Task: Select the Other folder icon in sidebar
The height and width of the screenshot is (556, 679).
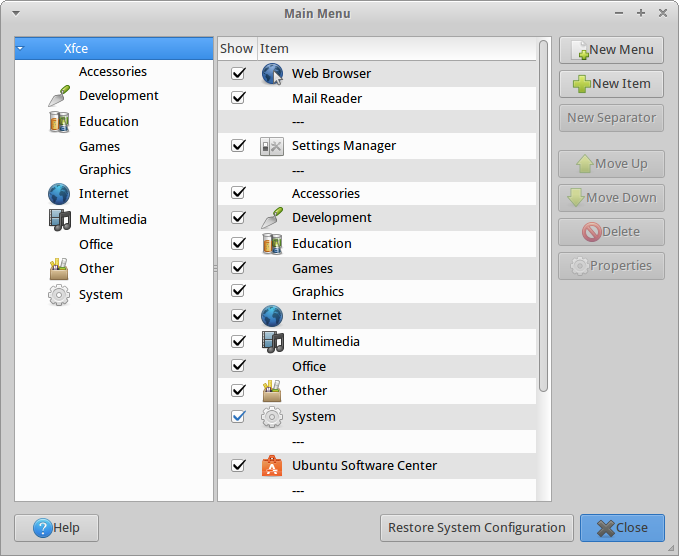Action: 59,269
